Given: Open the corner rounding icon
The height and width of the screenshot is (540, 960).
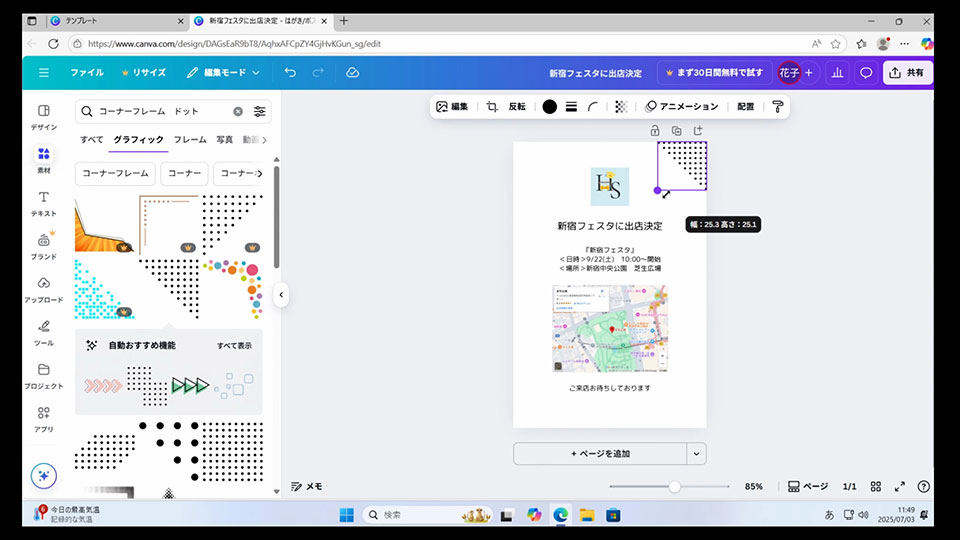Looking at the screenshot, I should [593, 107].
